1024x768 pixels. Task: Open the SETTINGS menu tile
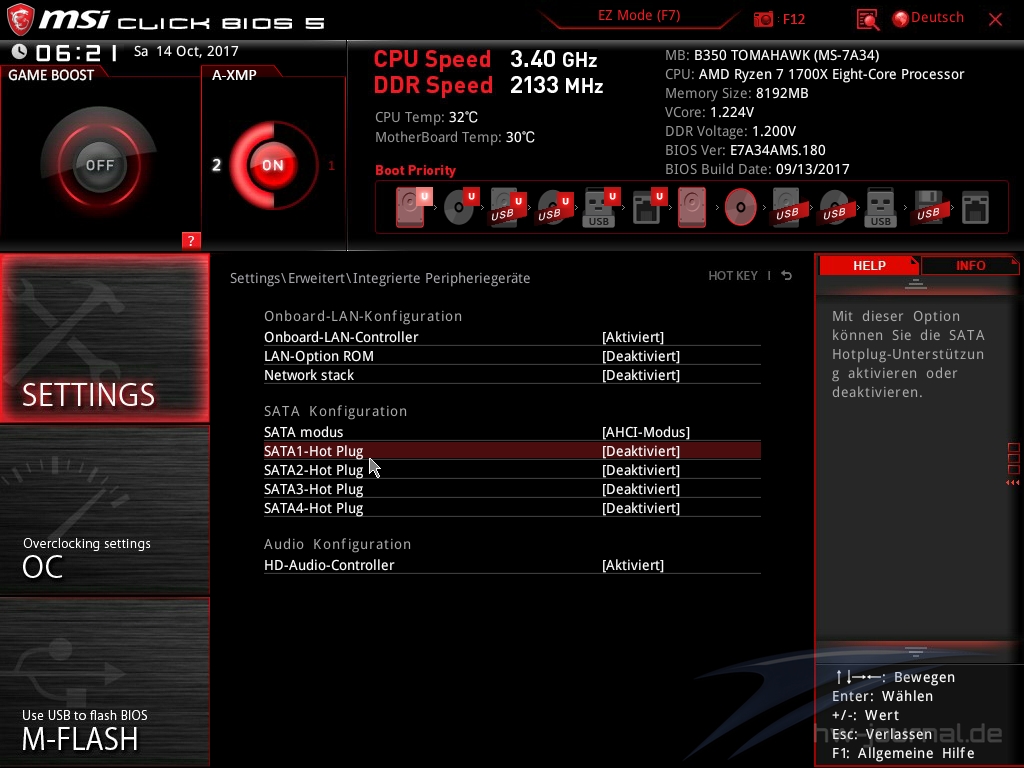pos(104,338)
